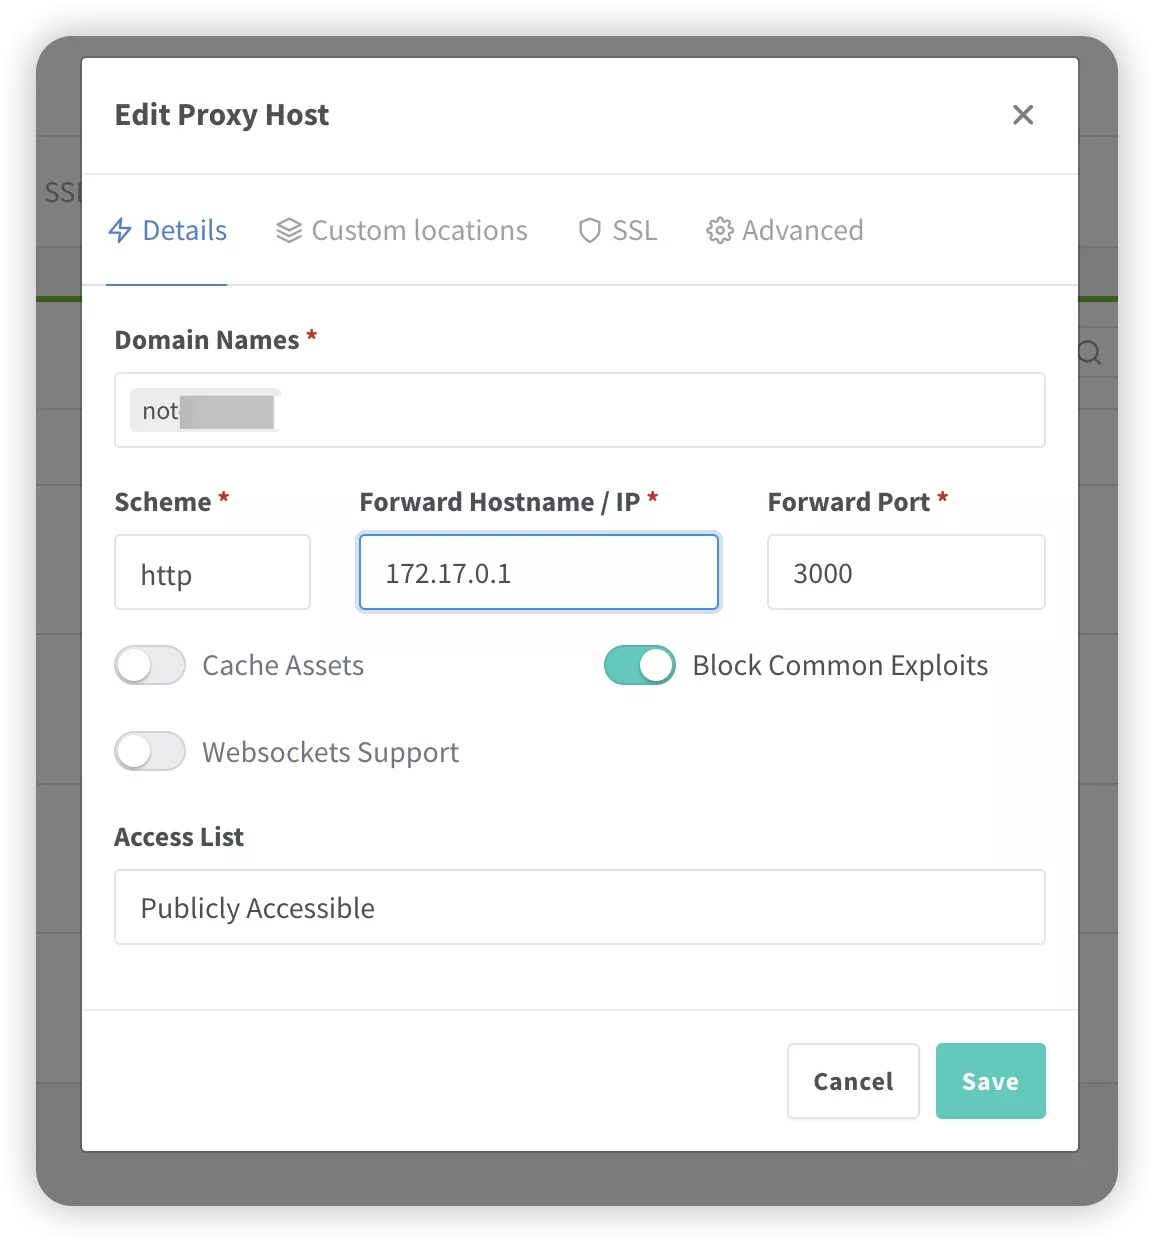The image size is (1154, 1242).
Task: Switch to the Custom locations tab
Action: [x=402, y=231]
